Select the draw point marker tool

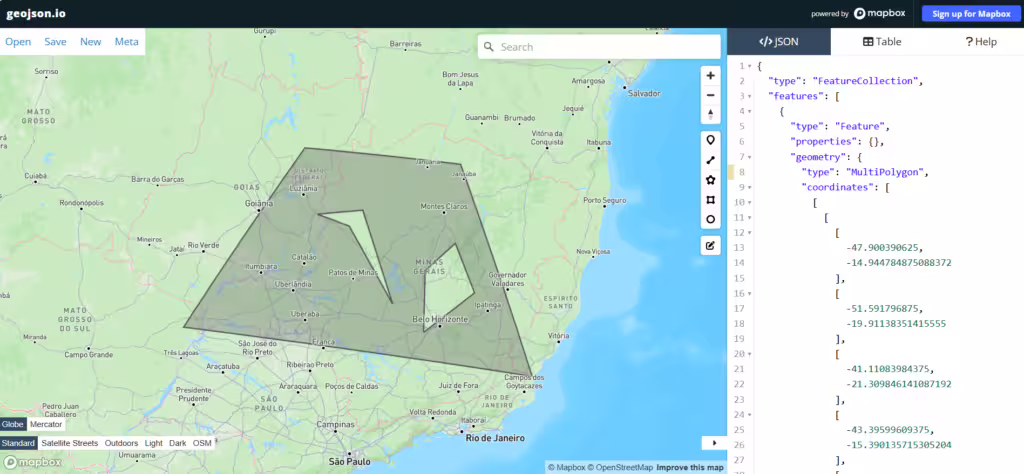tap(710, 140)
